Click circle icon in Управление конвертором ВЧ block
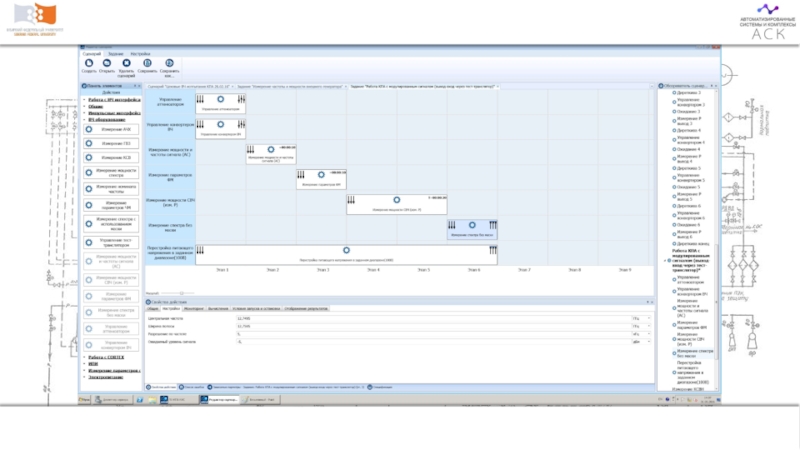The image size is (800, 450). [x=220, y=124]
